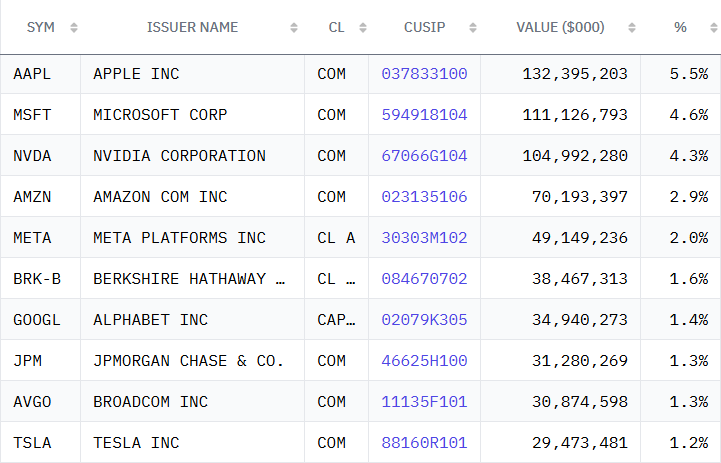The image size is (721, 463).
Task: Open Nvidia CUSIP link 67066G104
Action: 424,156
